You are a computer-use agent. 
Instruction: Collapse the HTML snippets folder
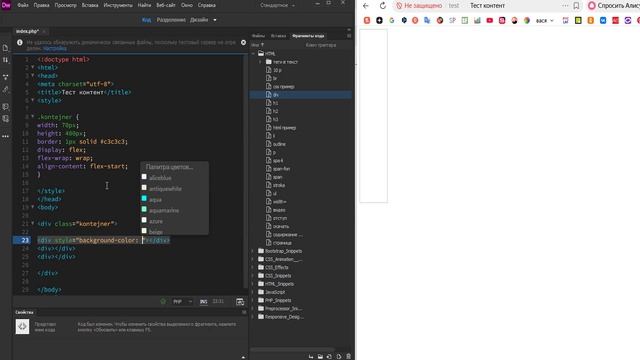coord(253,53)
